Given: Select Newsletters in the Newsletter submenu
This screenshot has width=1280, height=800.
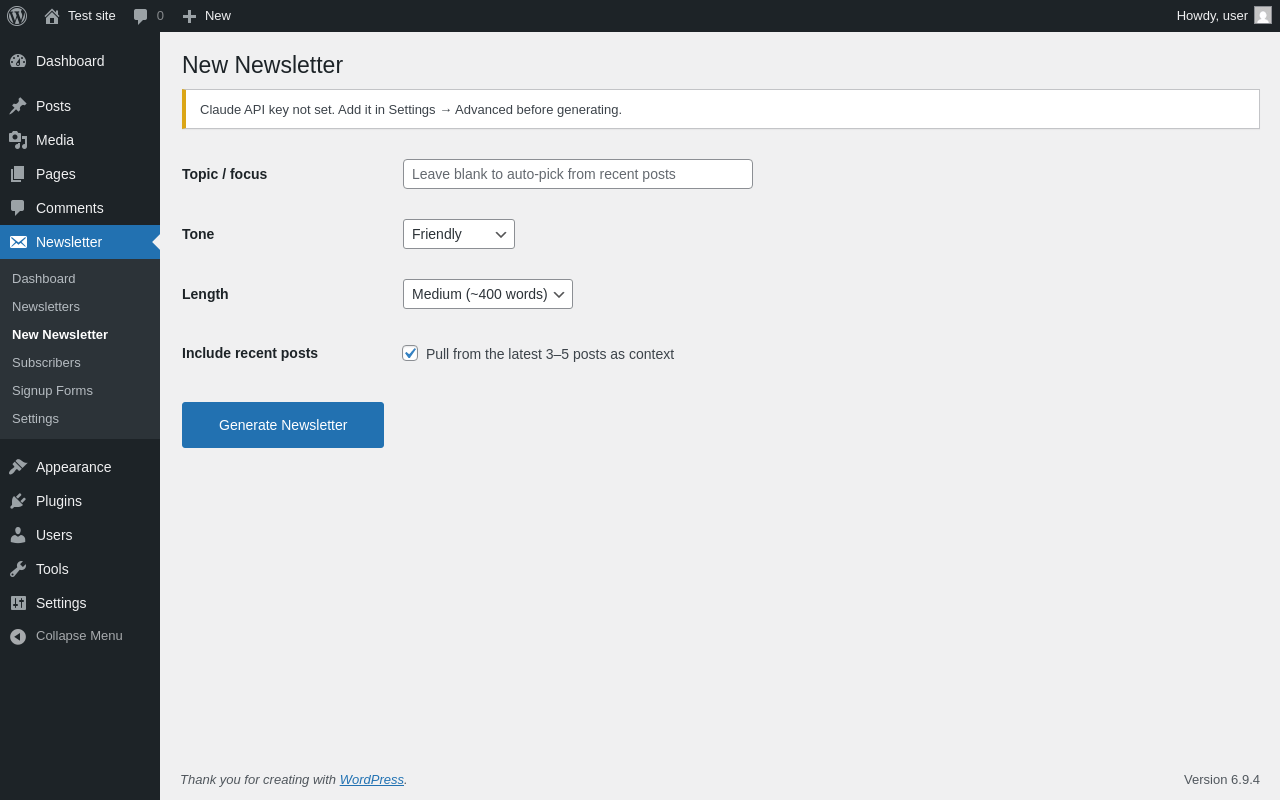Looking at the screenshot, I should click(x=46, y=307).
